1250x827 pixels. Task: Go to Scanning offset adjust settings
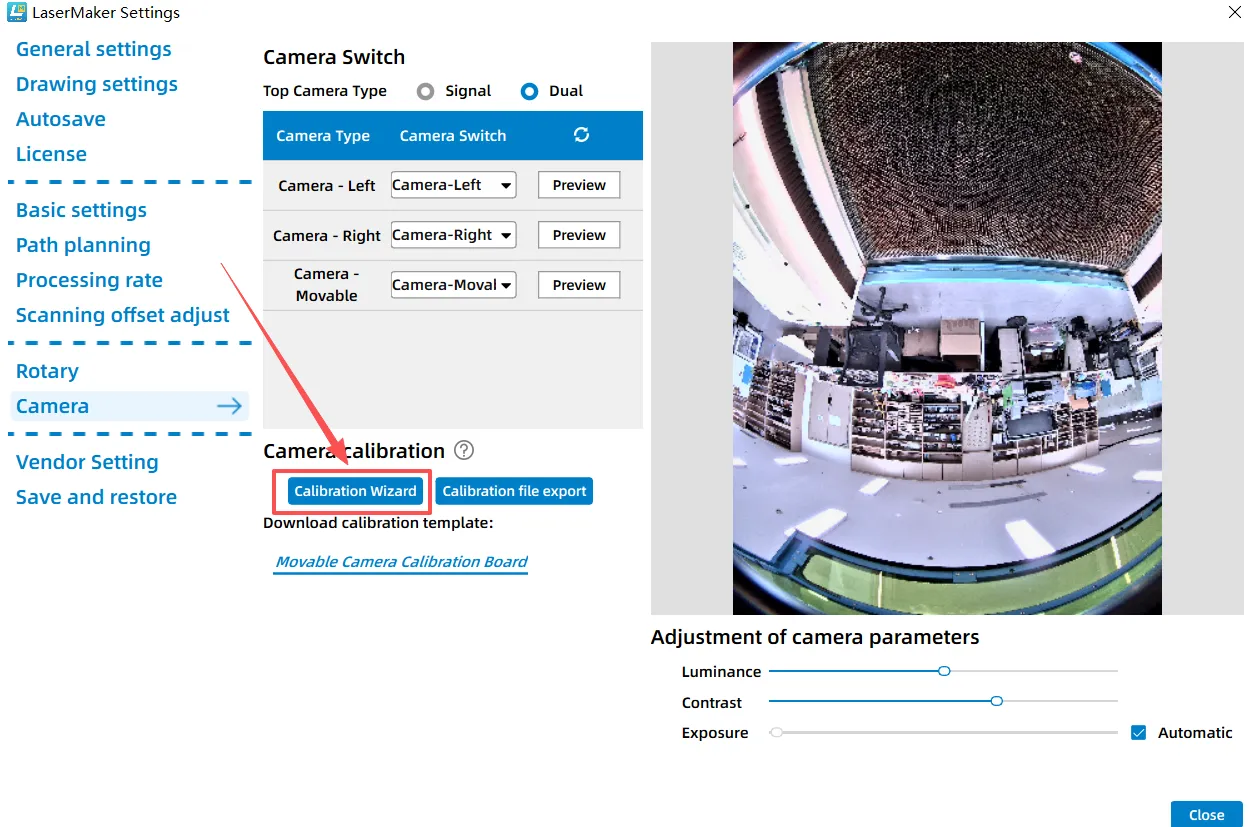point(123,315)
